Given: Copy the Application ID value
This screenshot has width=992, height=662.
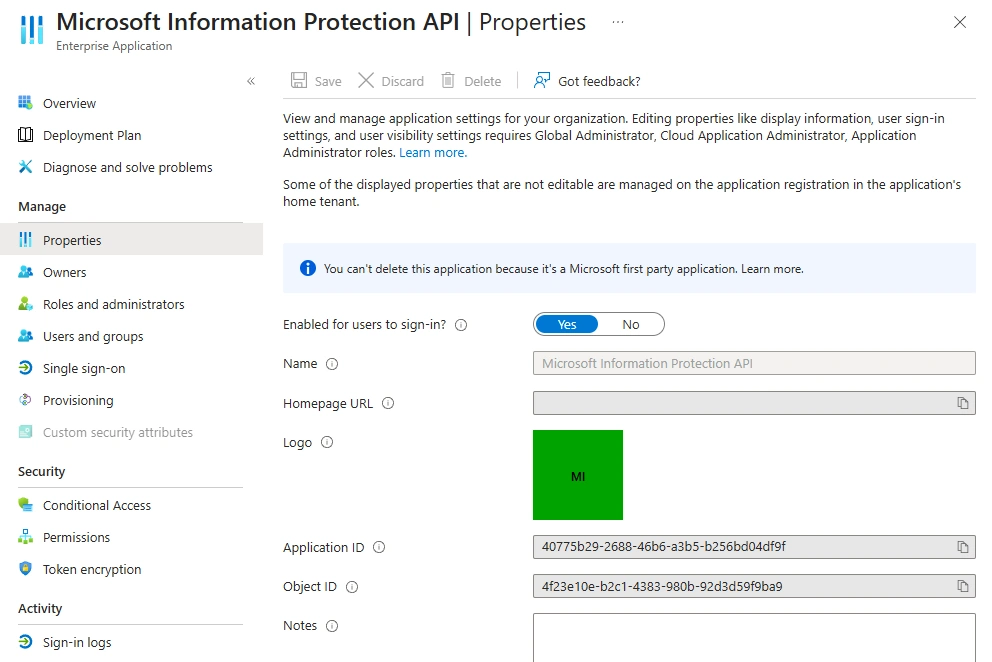Looking at the screenshot, I should pos(962,547).
